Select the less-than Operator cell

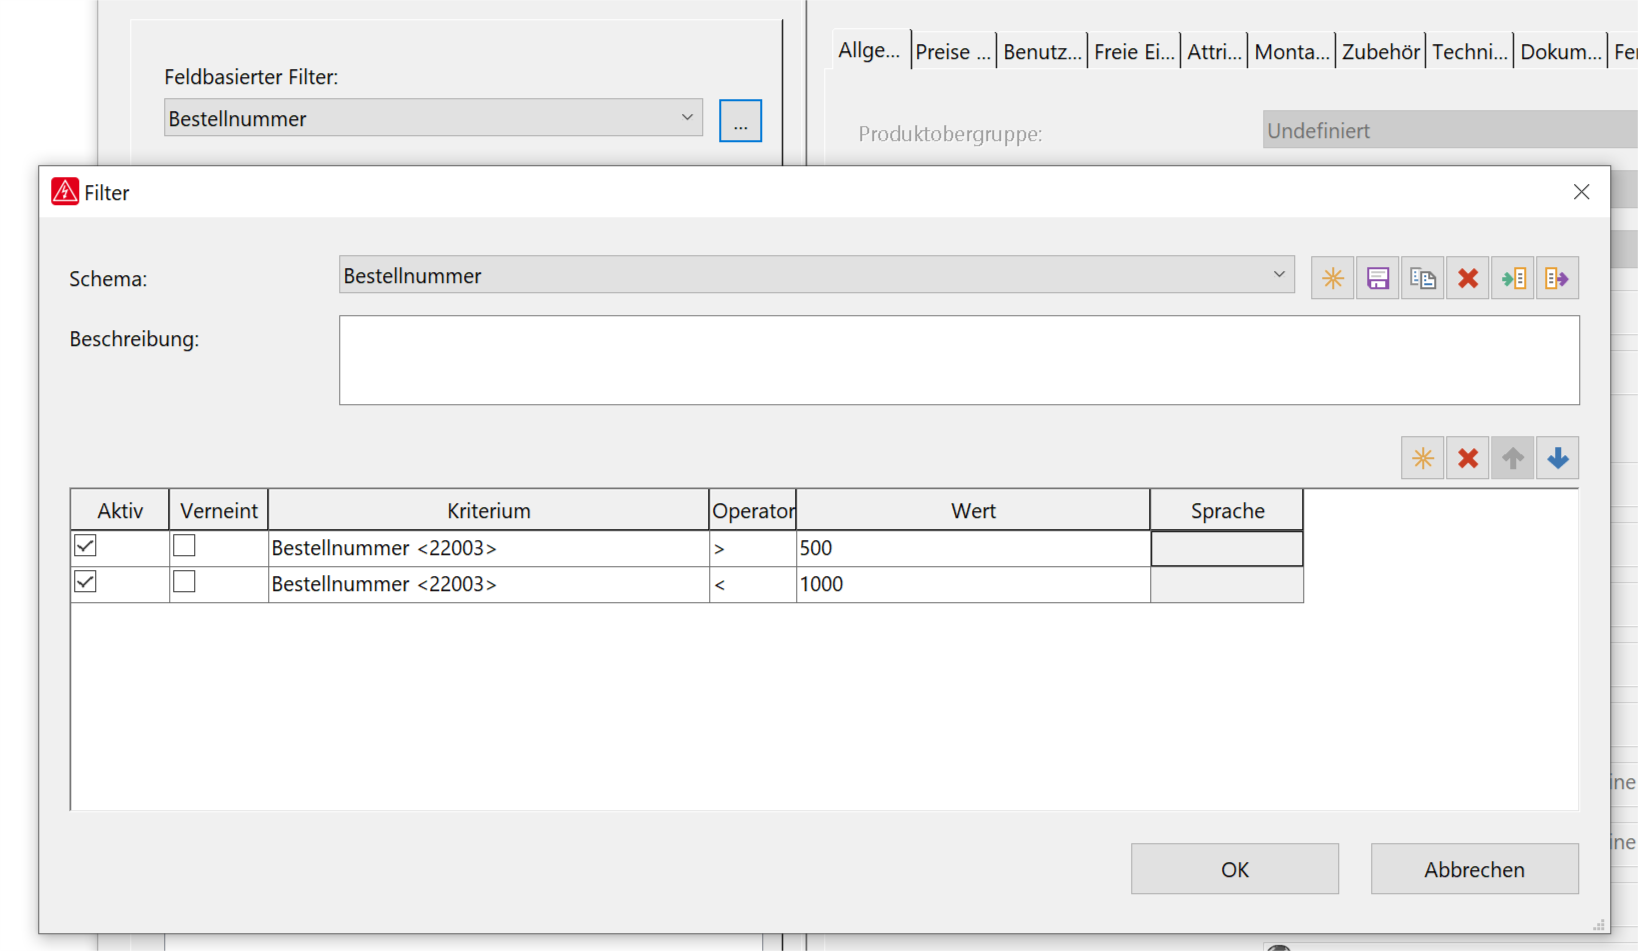click(753, 584)
